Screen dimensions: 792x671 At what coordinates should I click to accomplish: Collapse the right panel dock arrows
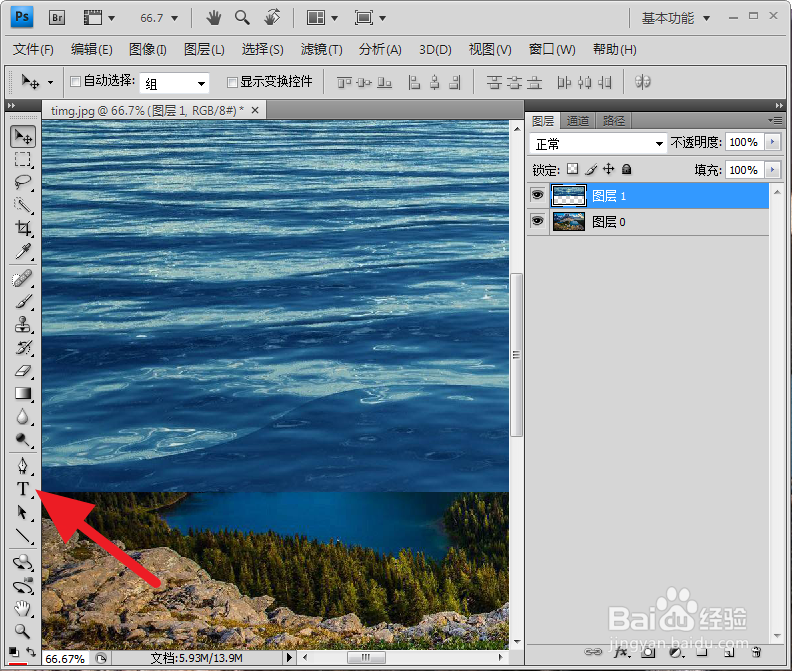pyautogui.click(x=779, y=106)
